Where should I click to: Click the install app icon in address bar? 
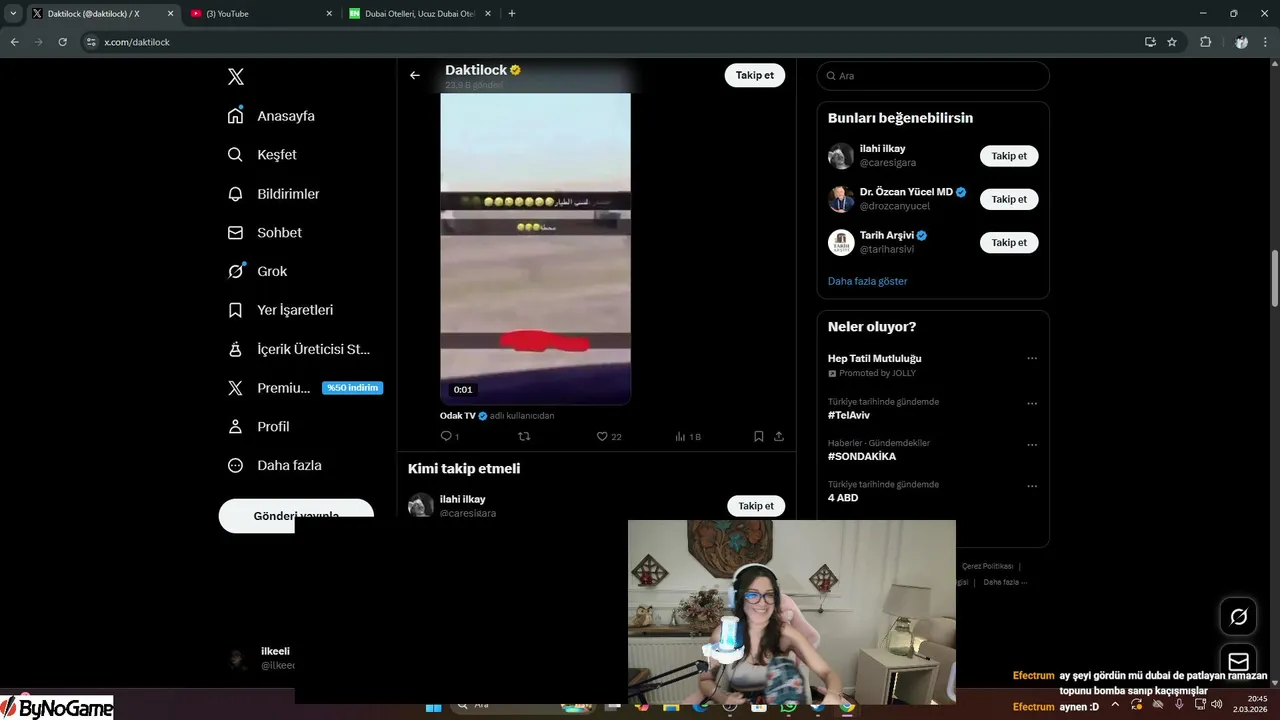[1150, 42]
